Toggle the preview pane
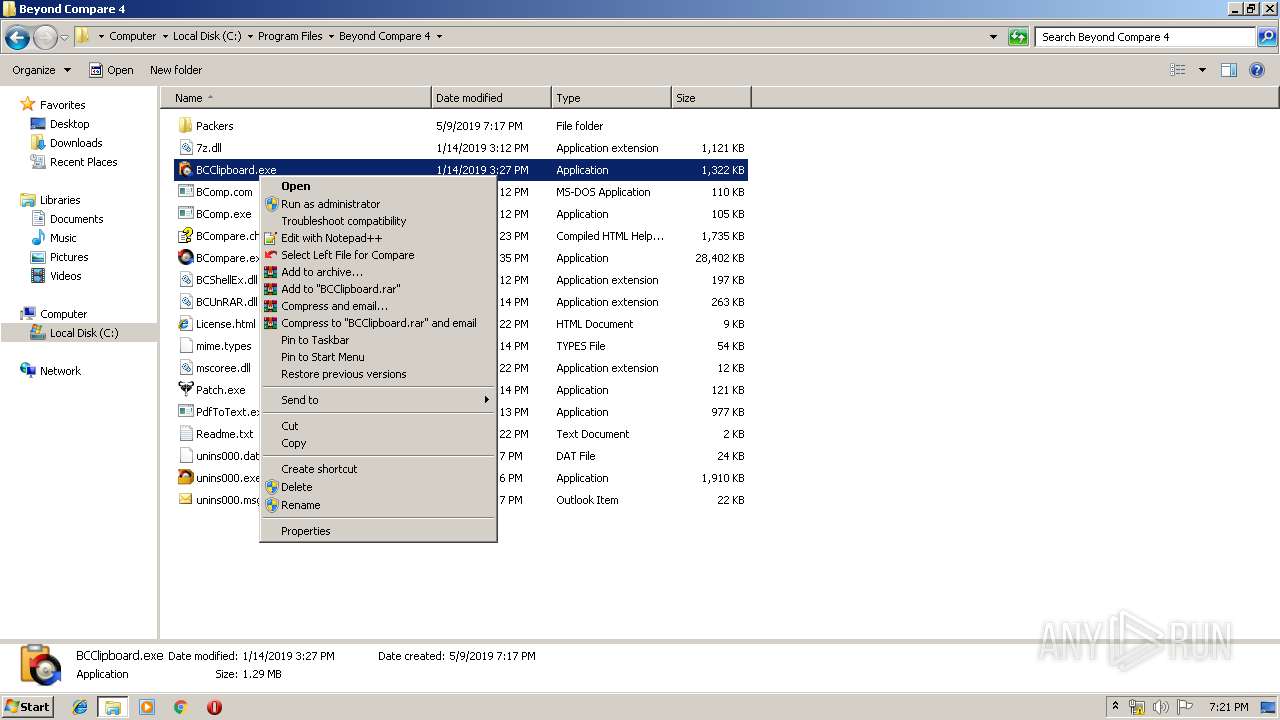 pyautogui.click(x=1229, y=70)
